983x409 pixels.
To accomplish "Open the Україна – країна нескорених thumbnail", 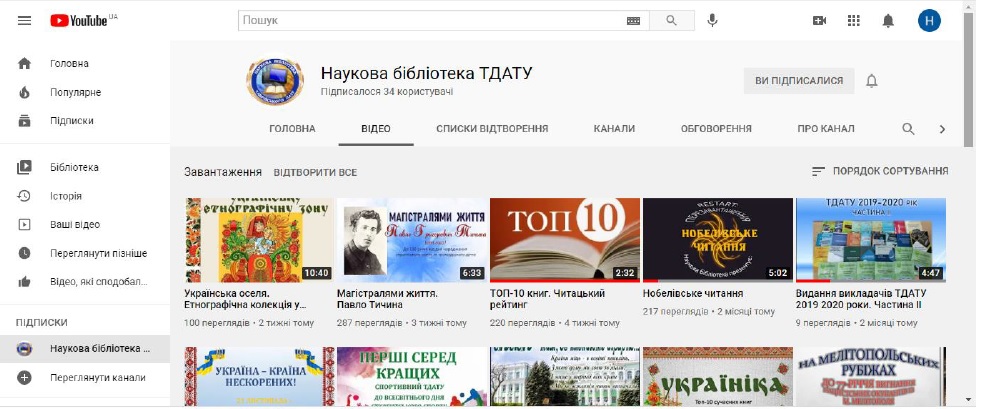I will click(x=260, y=376).
